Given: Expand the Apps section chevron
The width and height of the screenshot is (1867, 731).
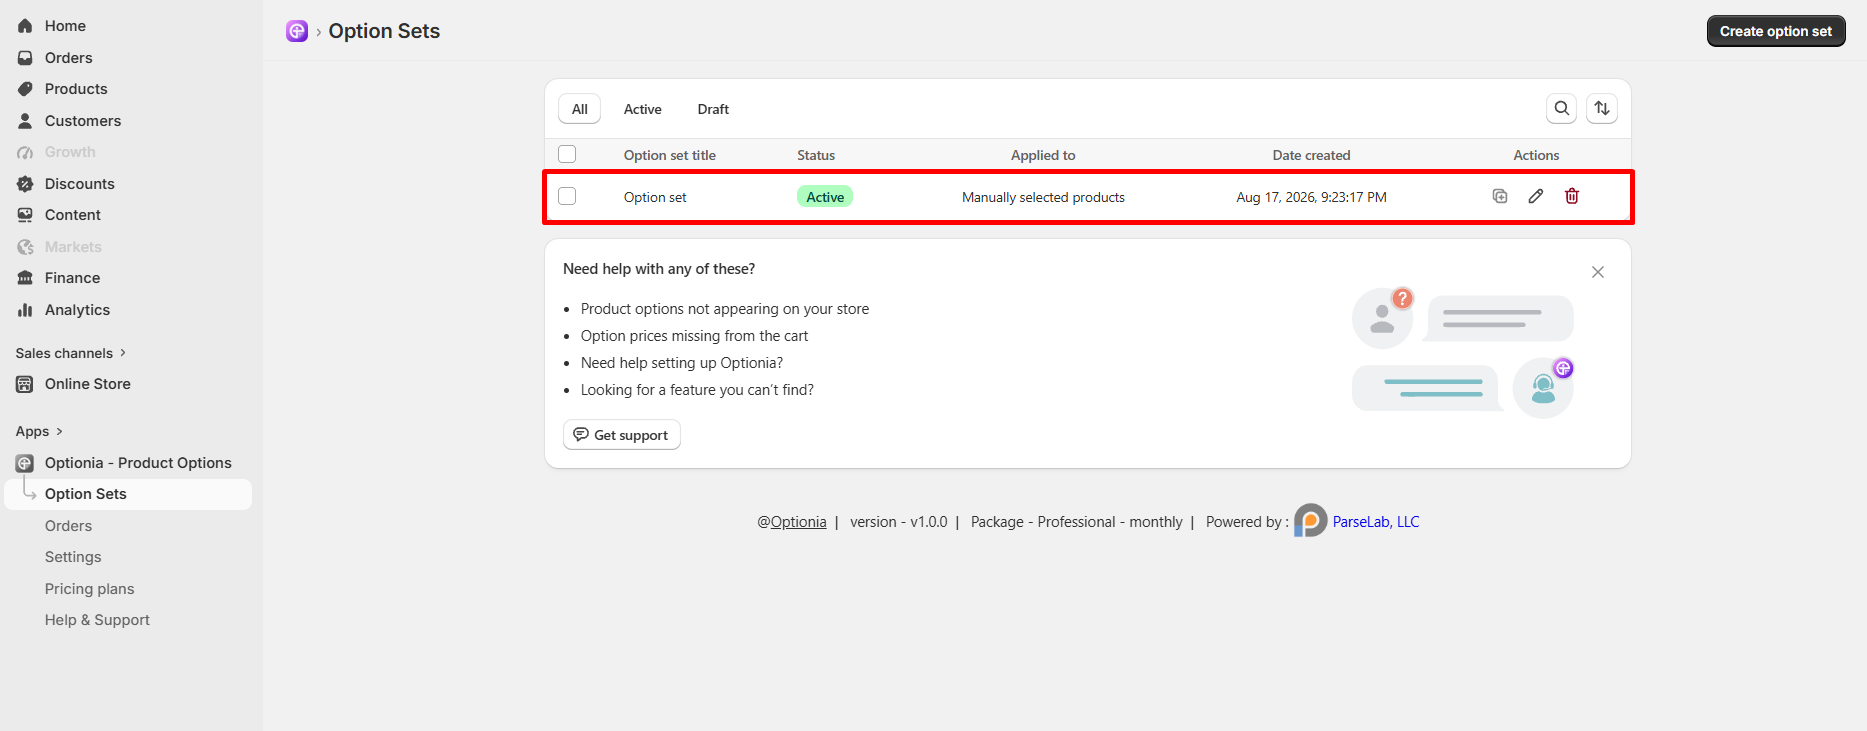Looking at the screenshot, I should (59, 431).
